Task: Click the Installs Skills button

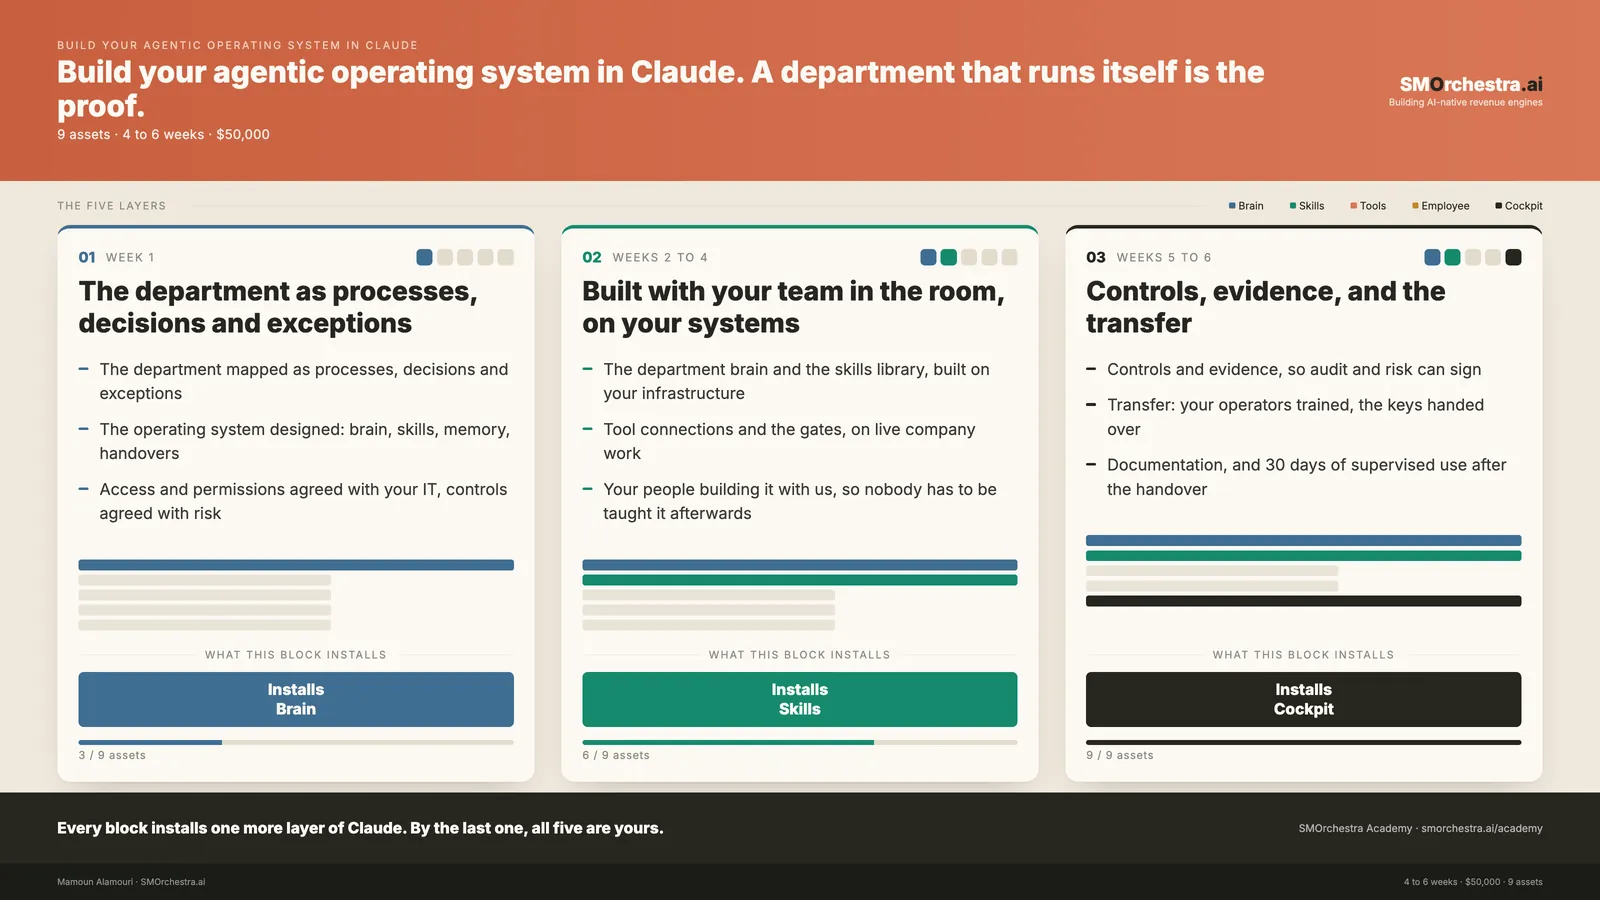Action: click(800, 699)
